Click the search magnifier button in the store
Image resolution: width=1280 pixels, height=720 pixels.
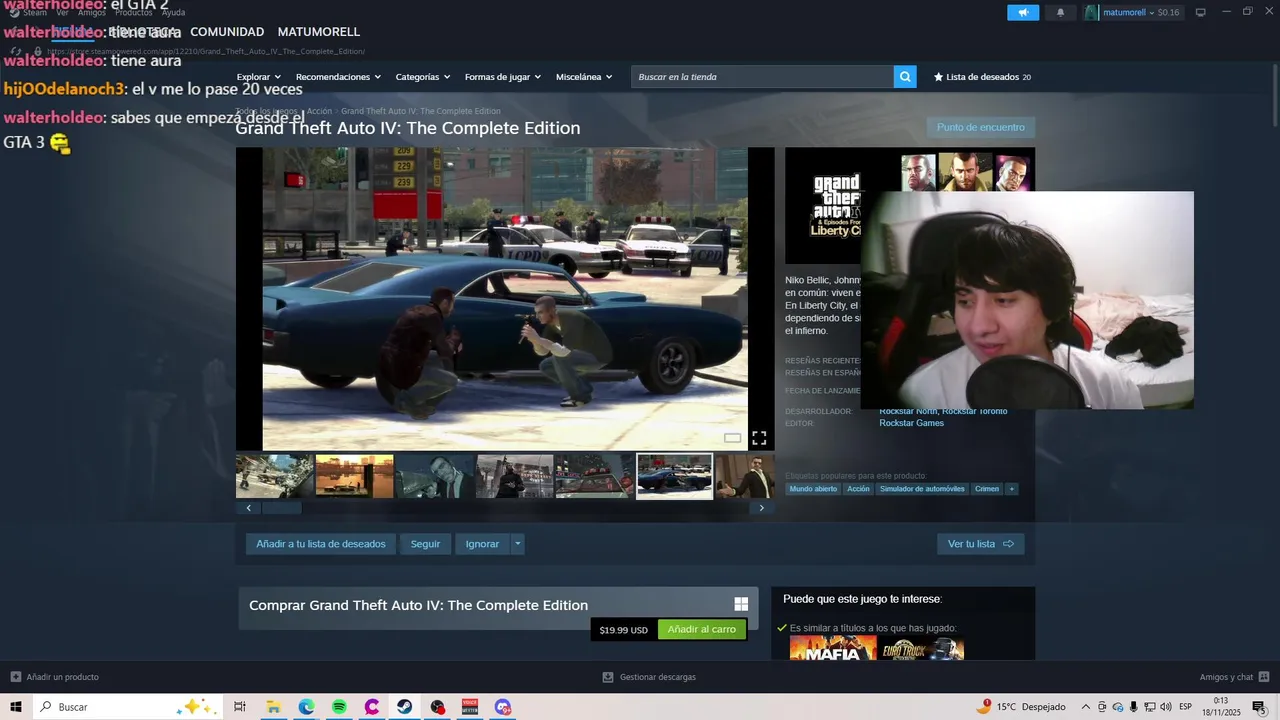905,77
